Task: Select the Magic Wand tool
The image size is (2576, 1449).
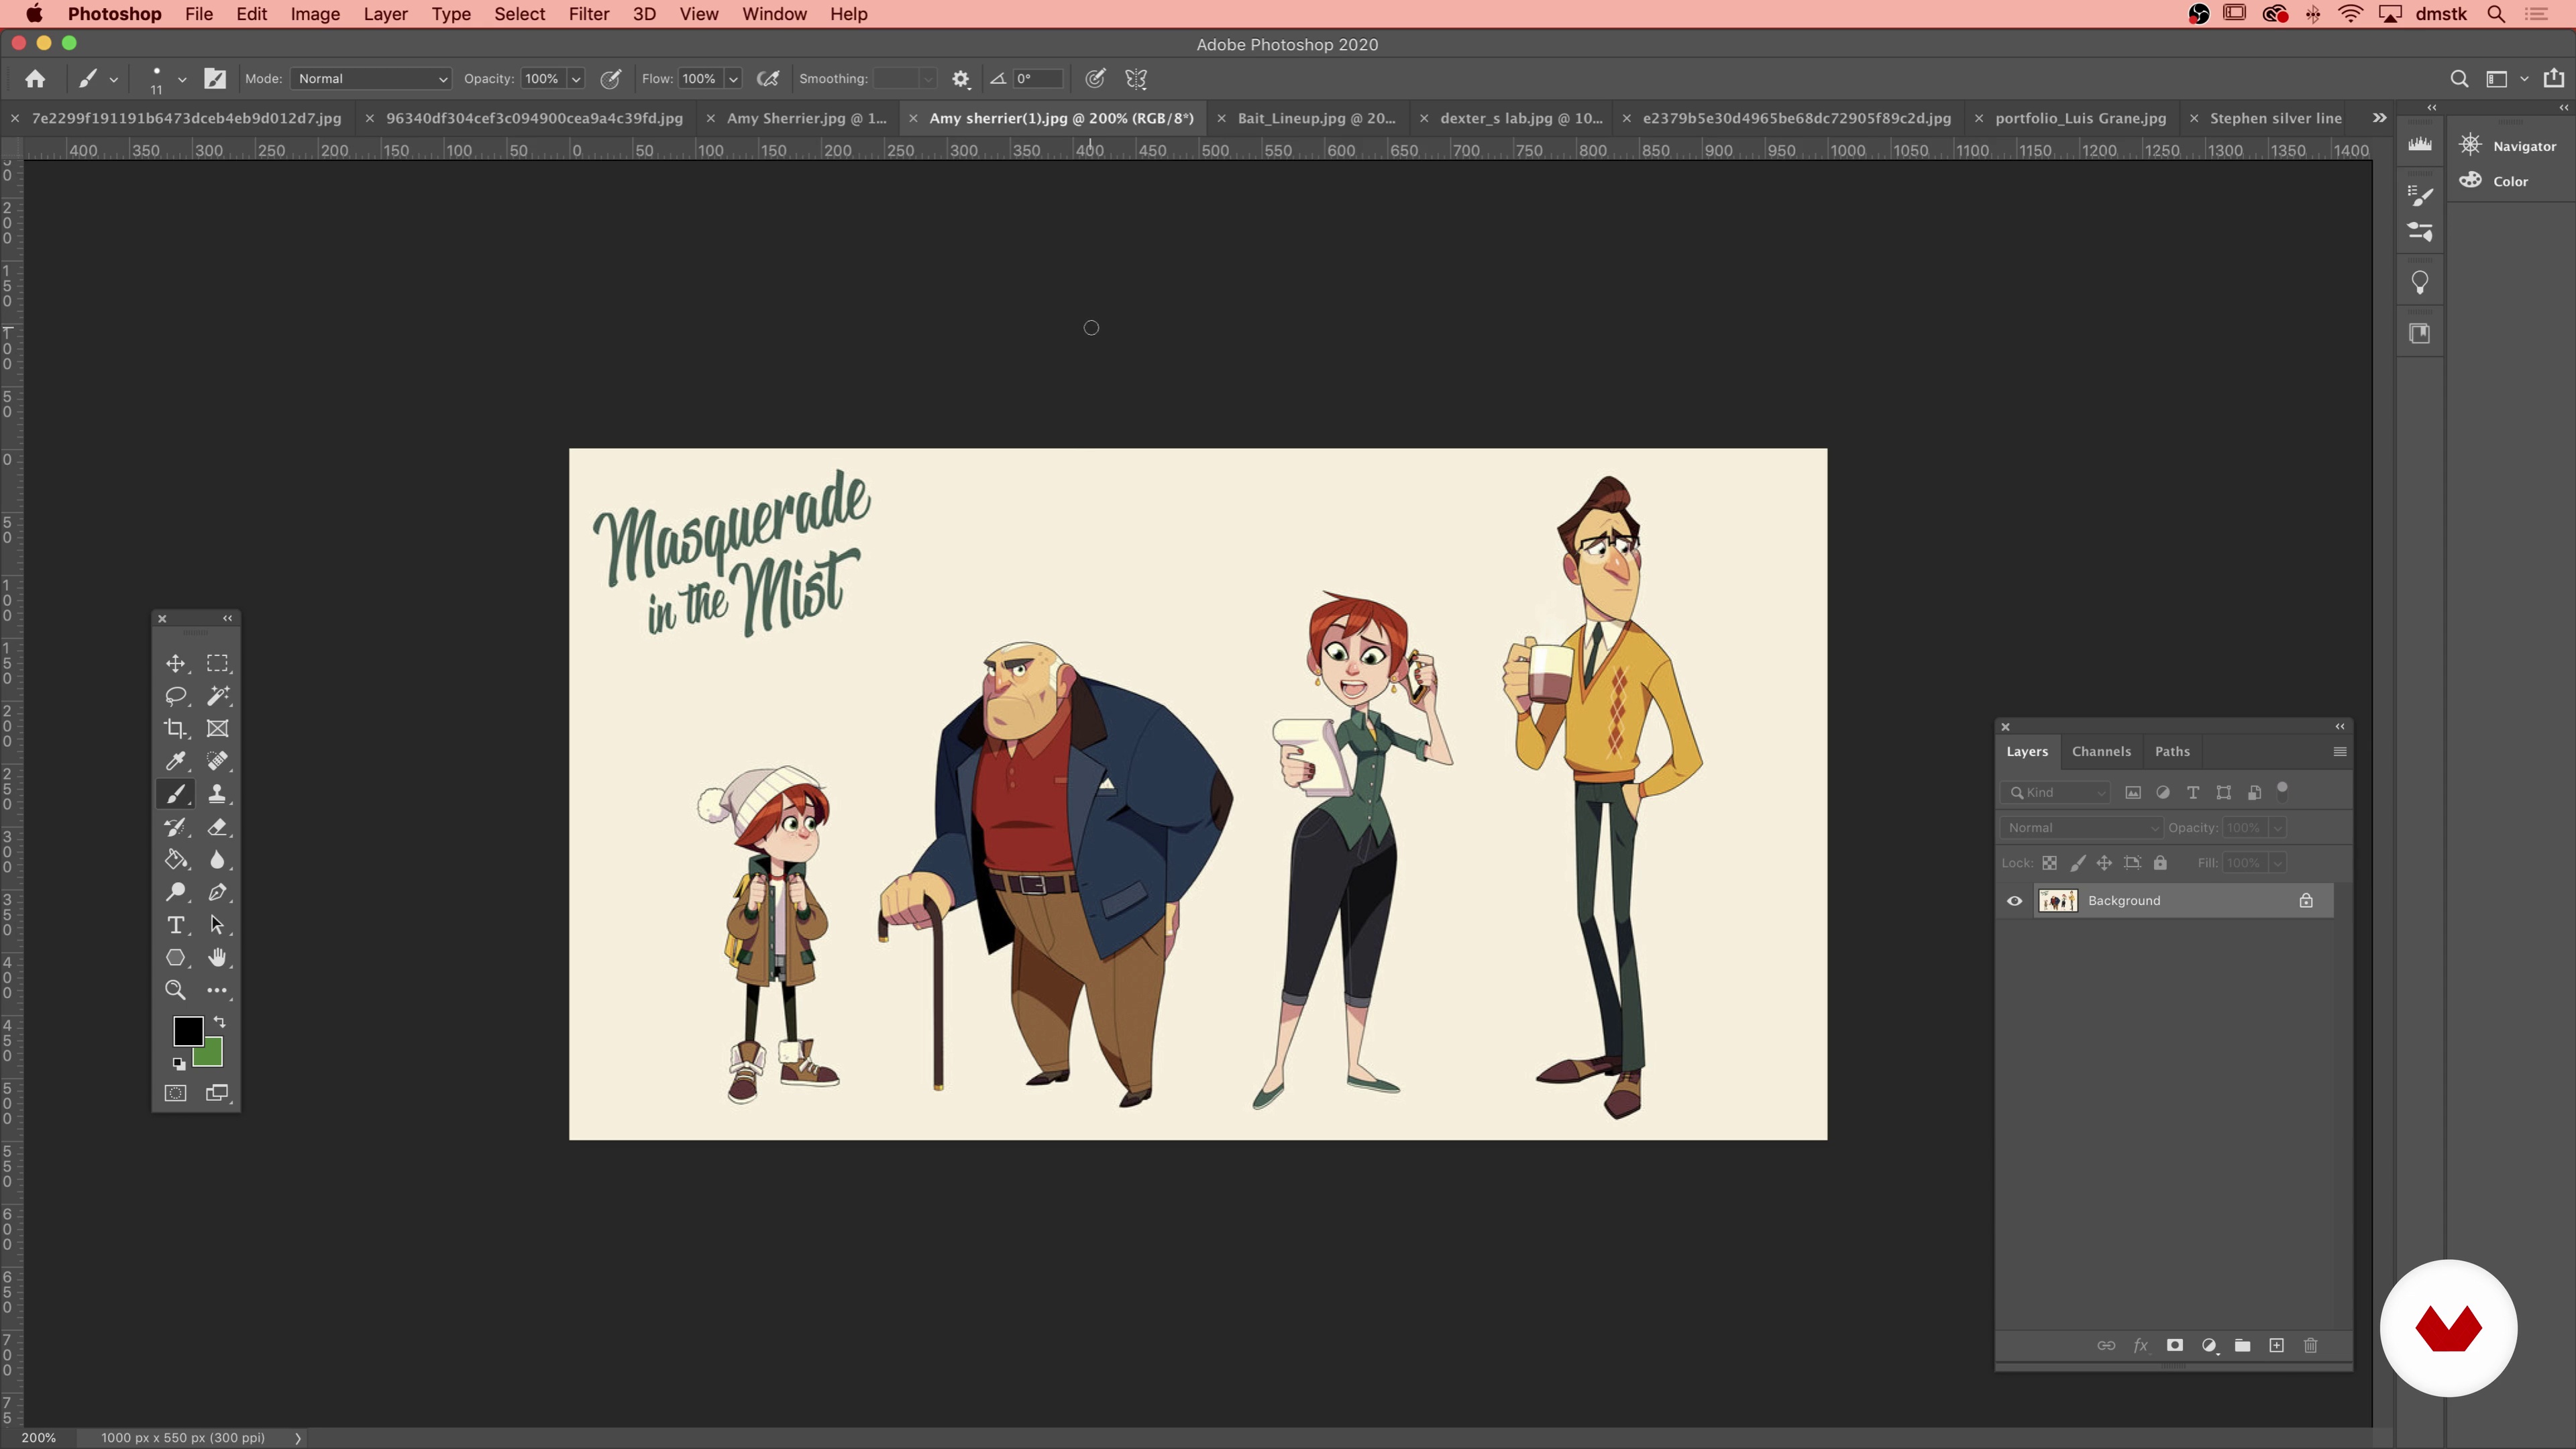Action: click(217, 696)
